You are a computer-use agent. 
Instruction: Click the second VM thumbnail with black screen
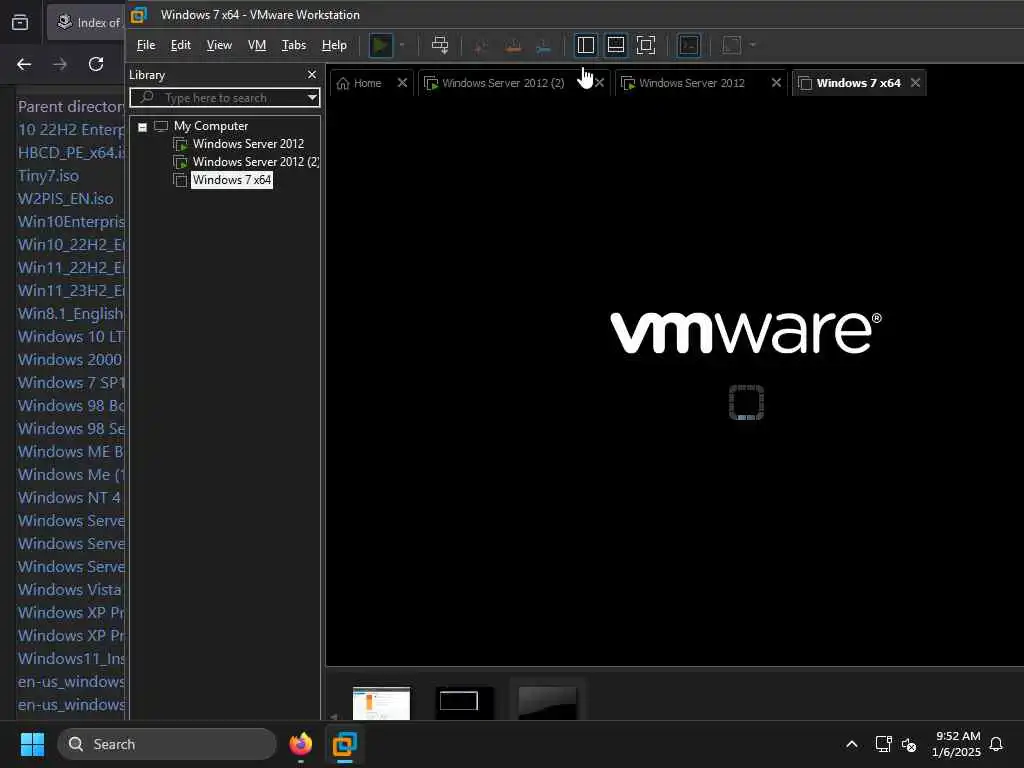464,703
